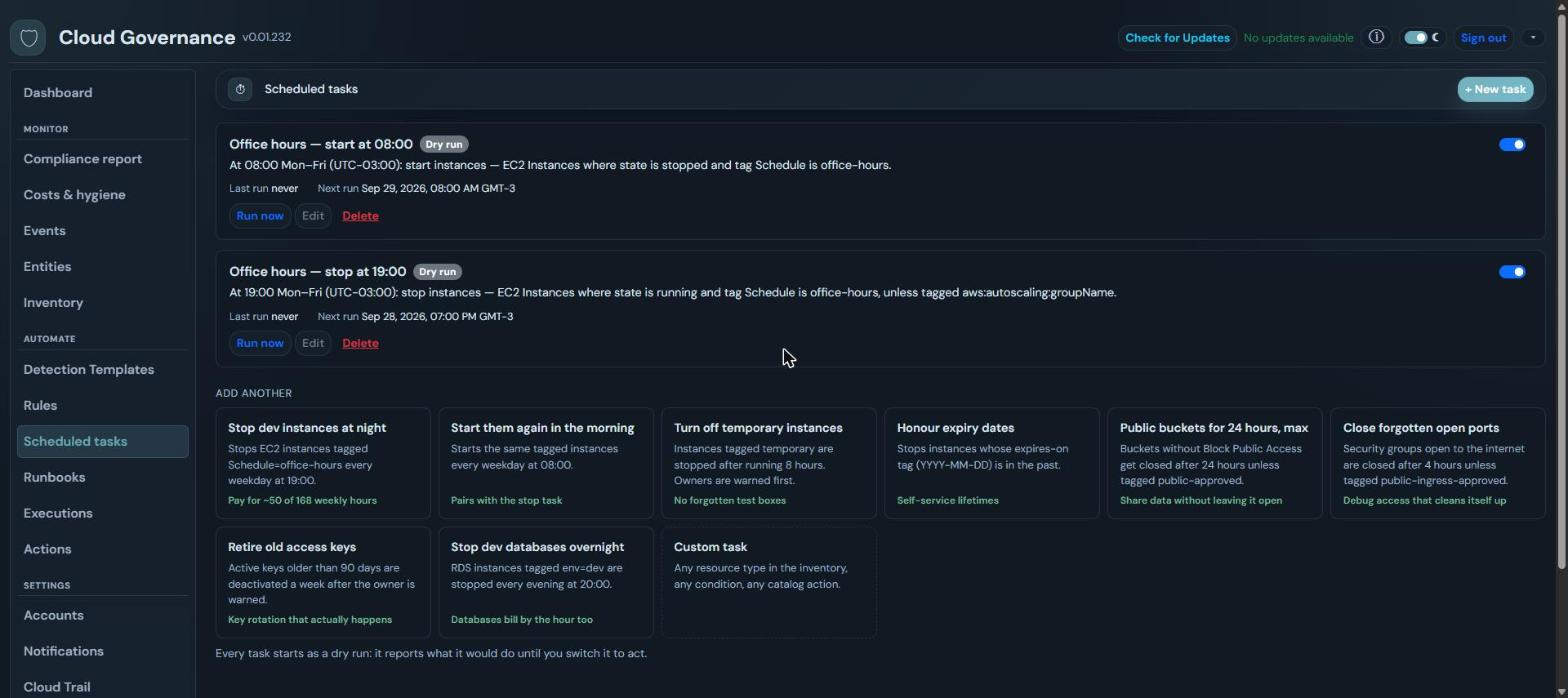Go to Compliance report
The image size is (1568, 698).
click(x=103, y=159)
